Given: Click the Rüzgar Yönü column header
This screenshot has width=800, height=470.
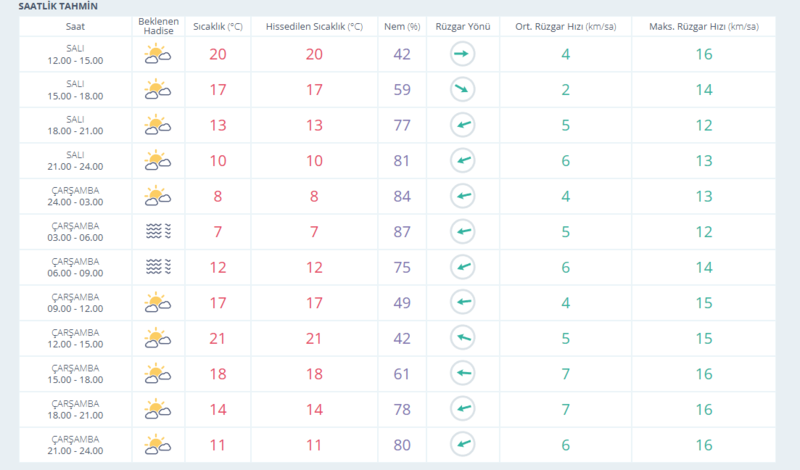Looking at the screenshot, I should pyautogui.click(x=461, y=25).
